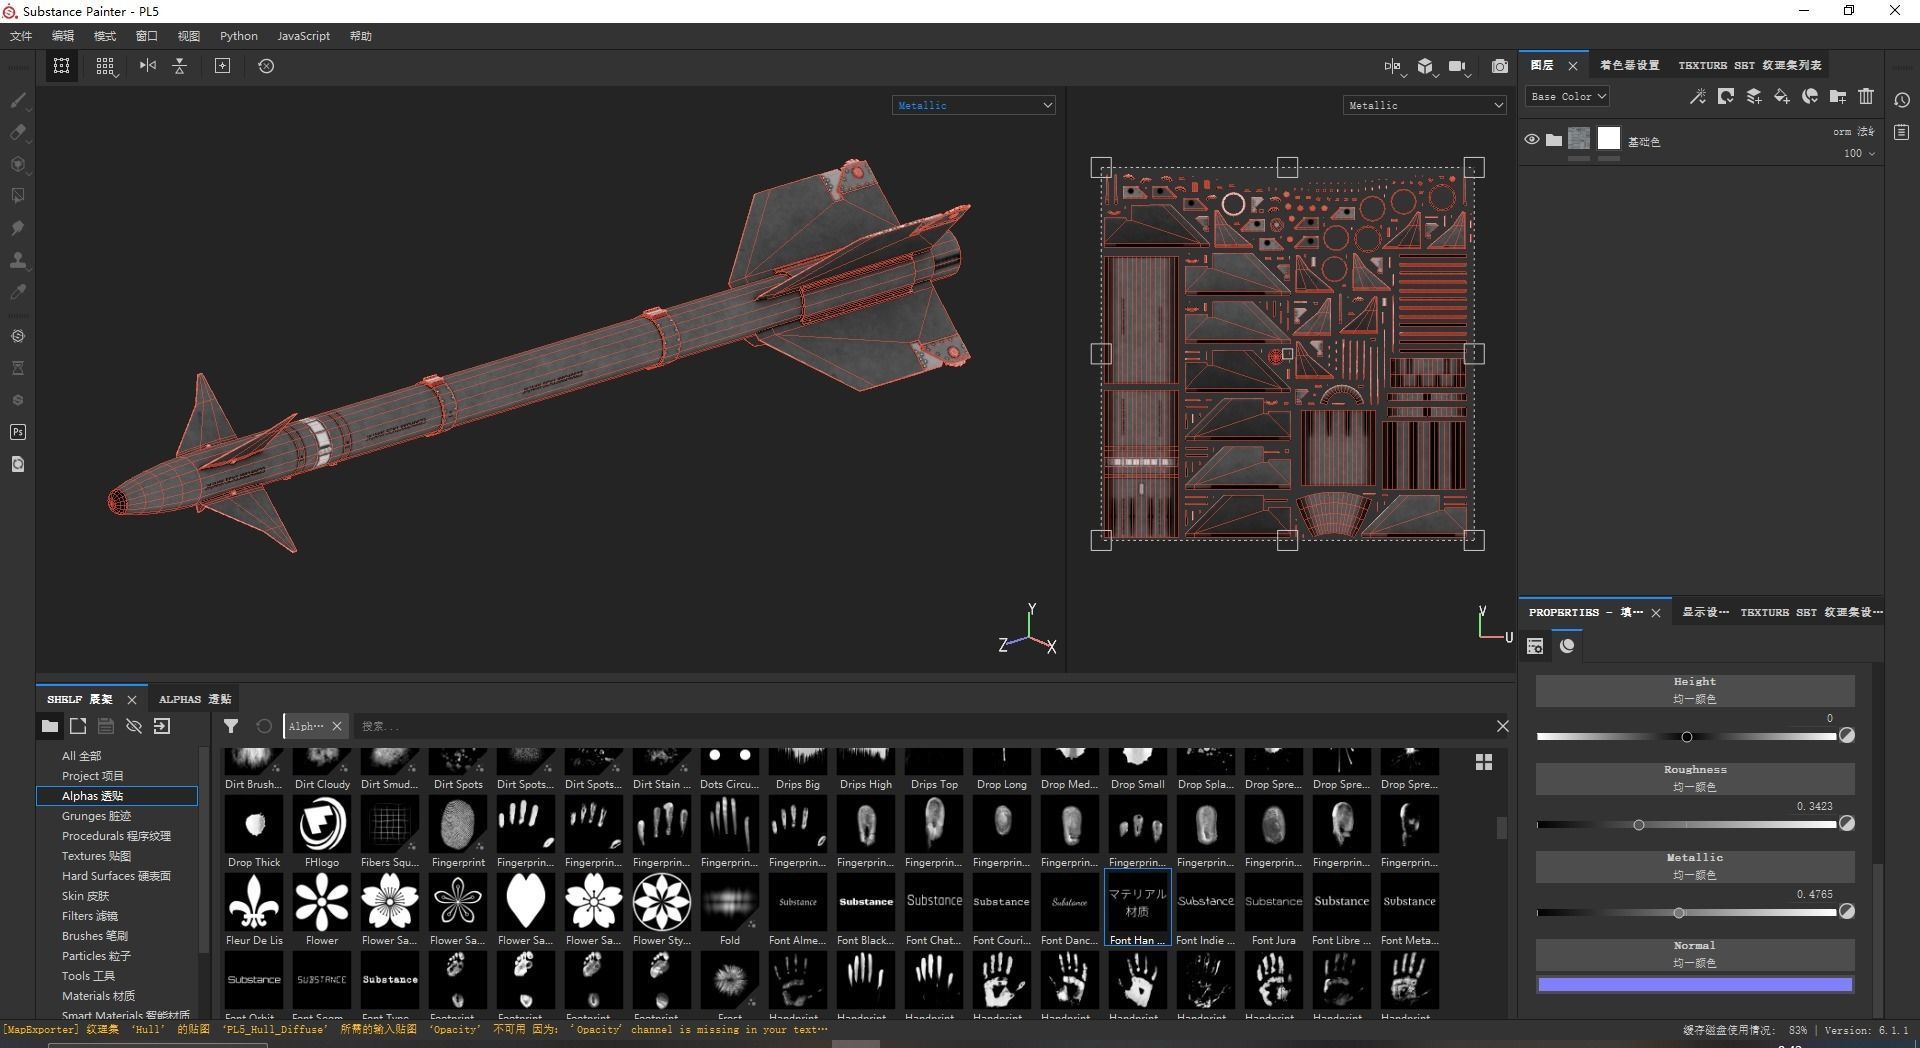Toggle vertical flip in top toolbar
This screenshot has height=1048, width=1920.
coord(180,66)
